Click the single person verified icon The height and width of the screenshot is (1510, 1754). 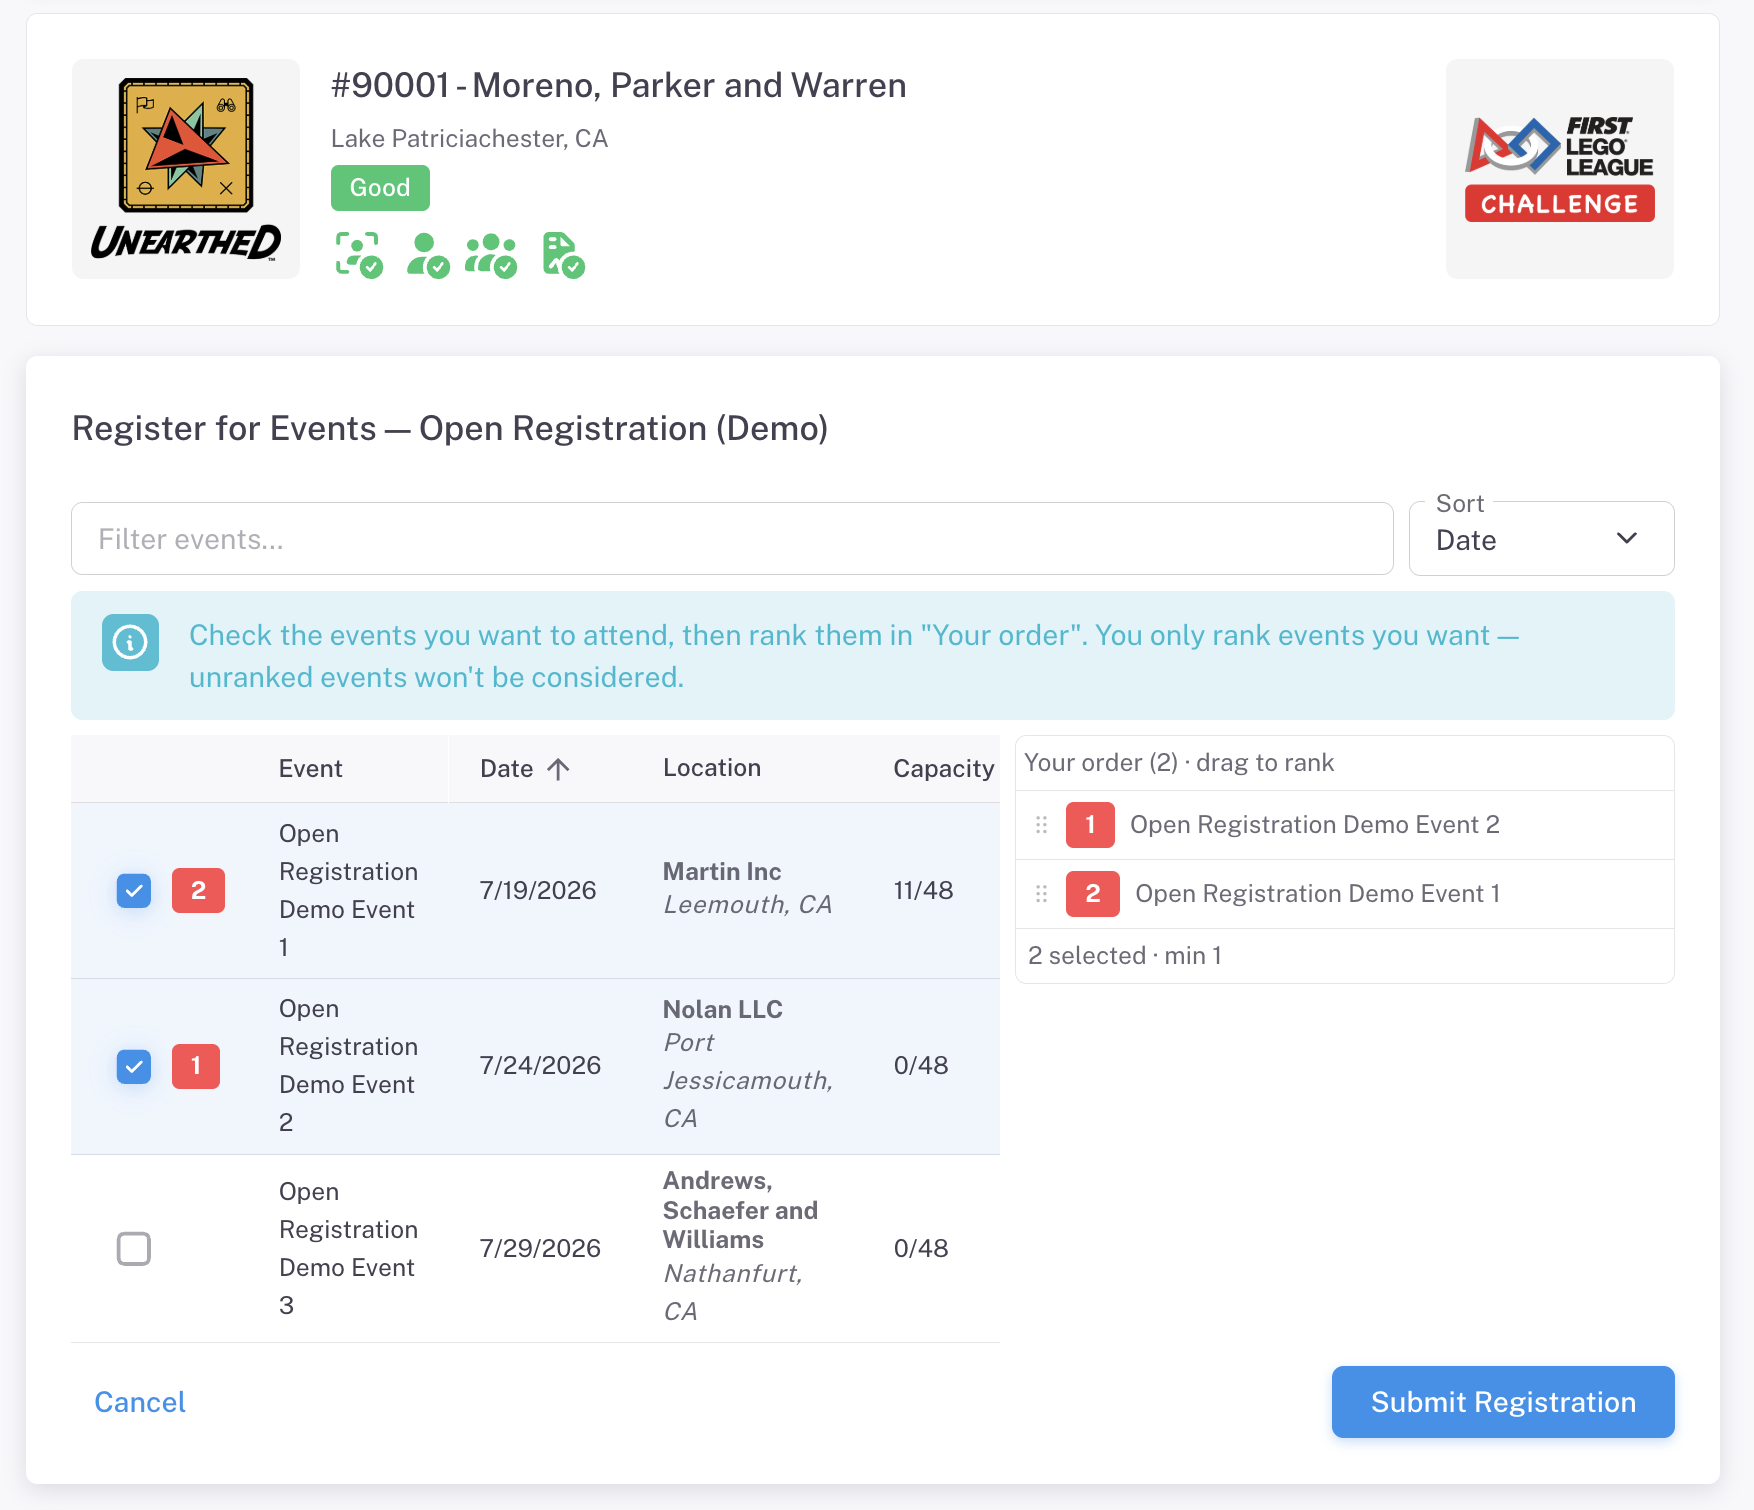pyautogui.click(x=428, y=254)
